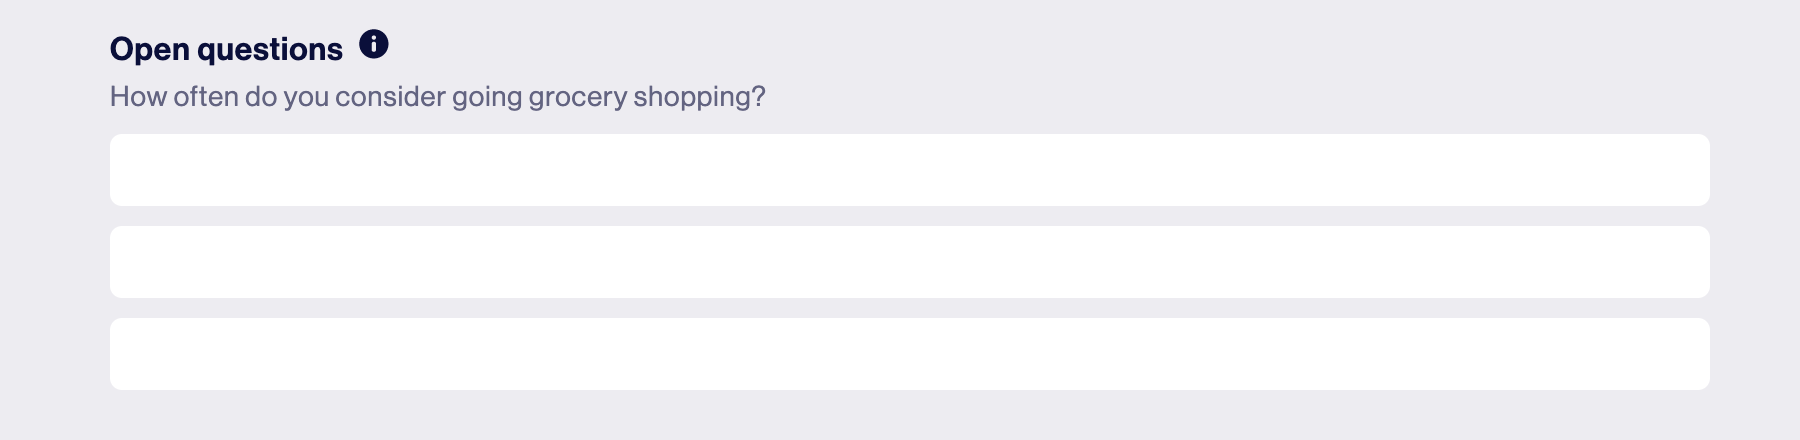The image size is (1800, 440).
Task: Activate the text box directly under the question
Action: coord(909,170)
